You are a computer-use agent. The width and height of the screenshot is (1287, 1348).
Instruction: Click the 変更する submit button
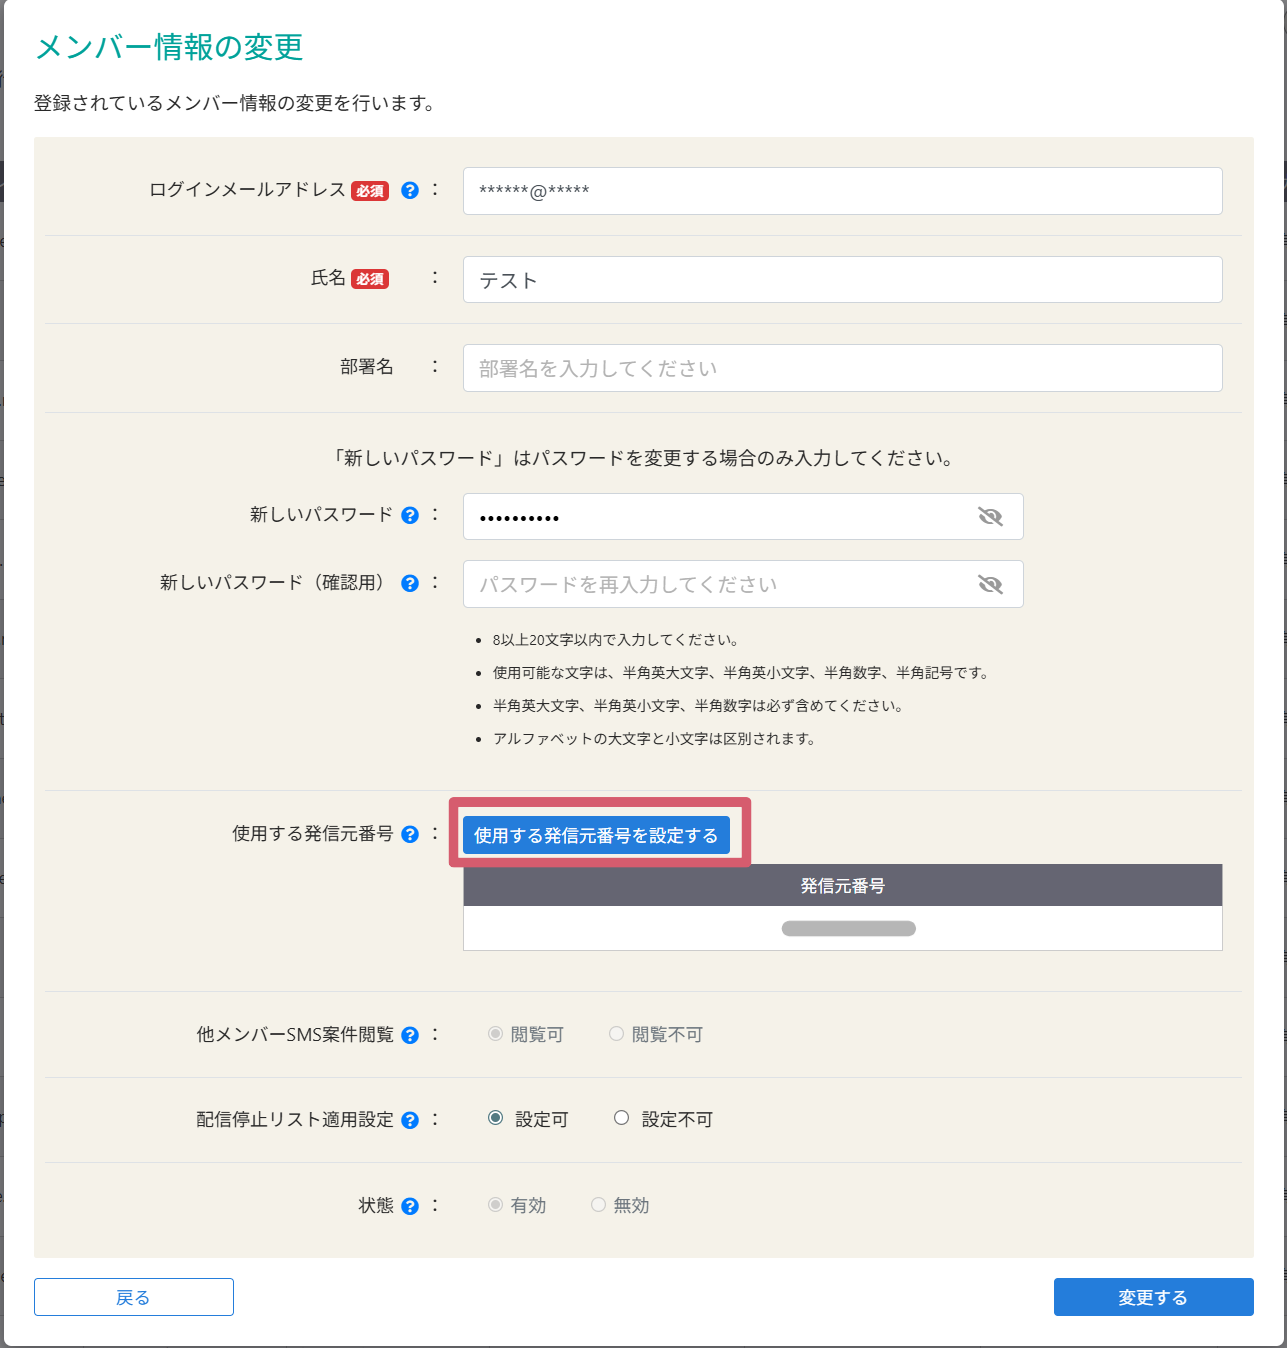click(x=1152, y=1297)
